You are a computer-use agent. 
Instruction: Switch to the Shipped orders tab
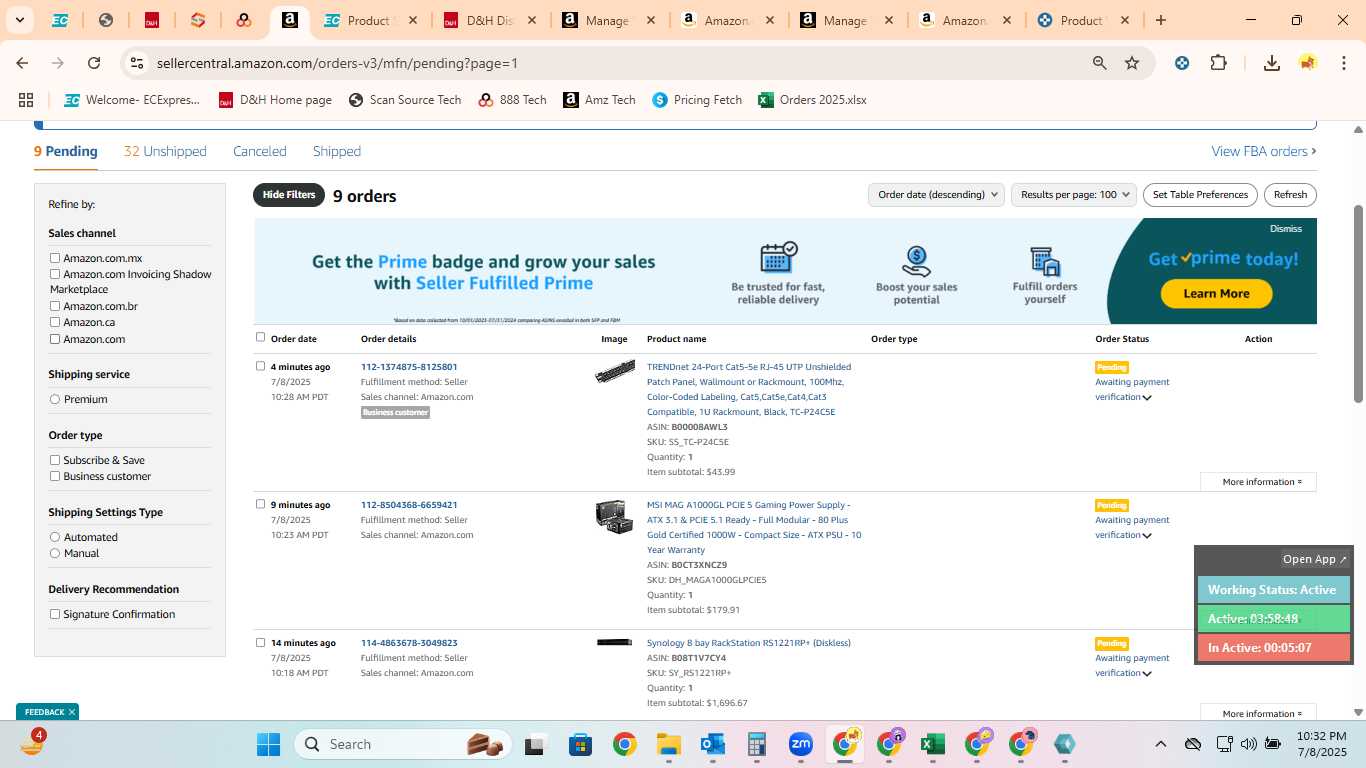337,151
